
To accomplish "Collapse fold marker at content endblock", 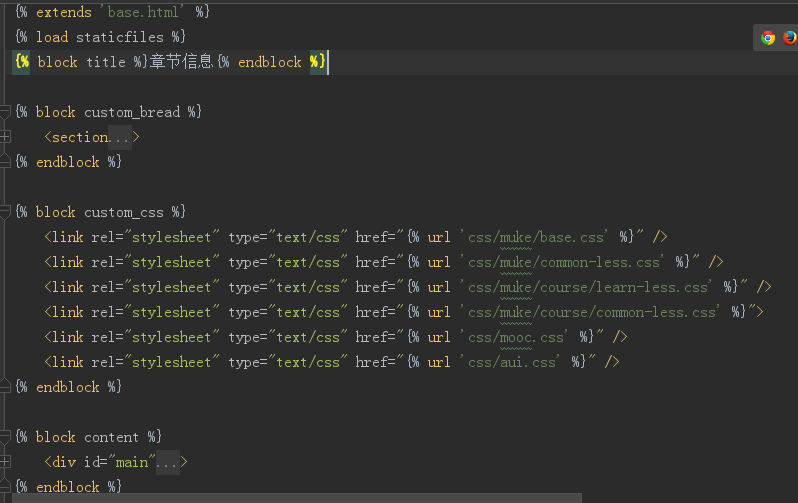I will click(5, 486).
